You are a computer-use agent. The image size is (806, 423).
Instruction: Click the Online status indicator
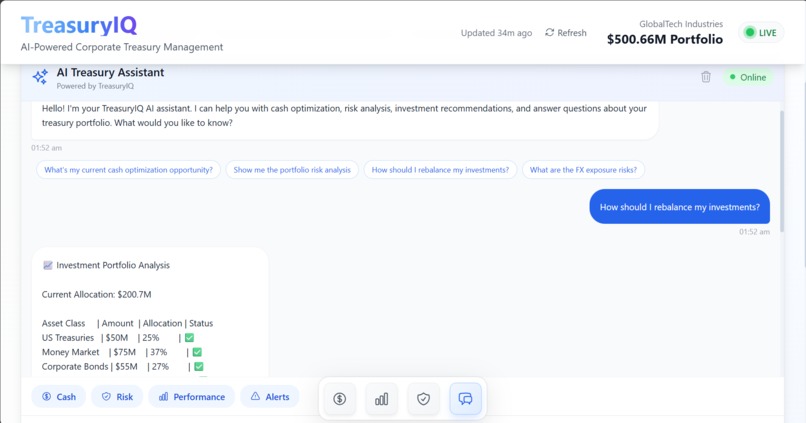point(748,77)
